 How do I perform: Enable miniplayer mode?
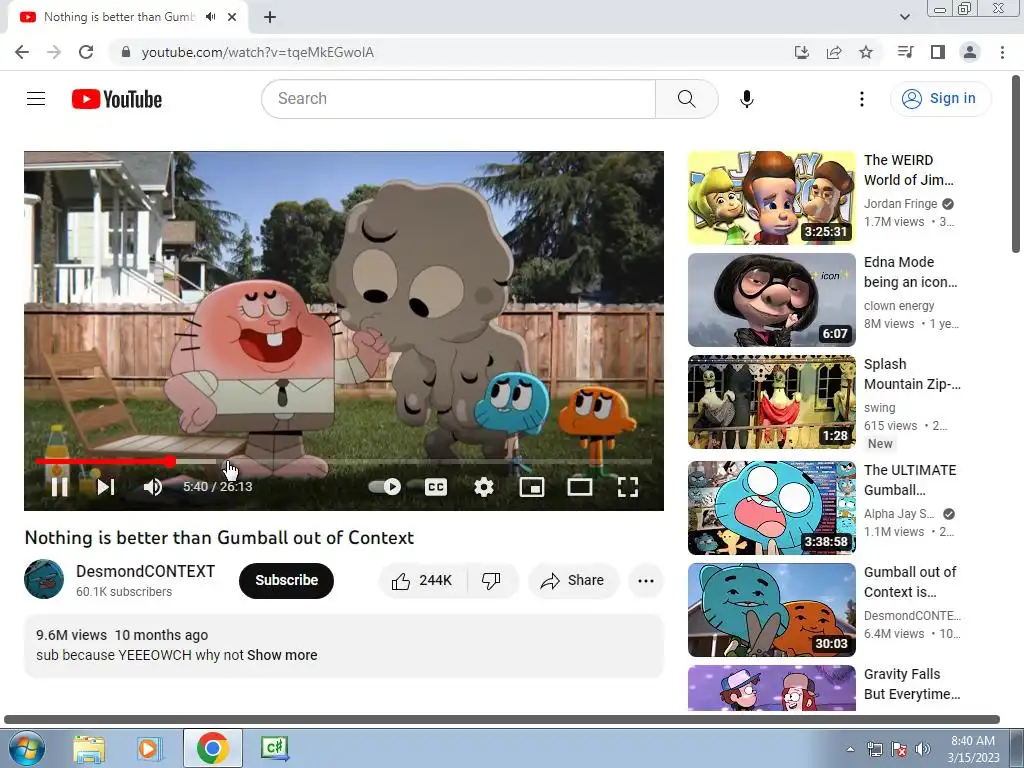coord(532,487)
